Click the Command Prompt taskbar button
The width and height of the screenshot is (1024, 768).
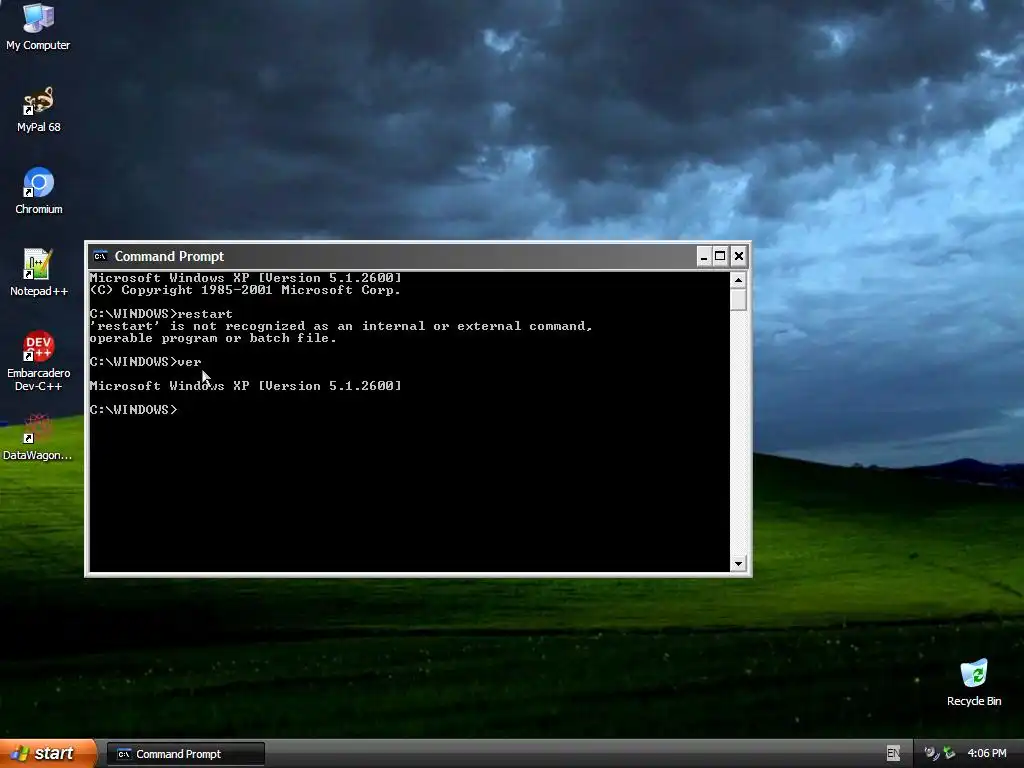(185, 754)
